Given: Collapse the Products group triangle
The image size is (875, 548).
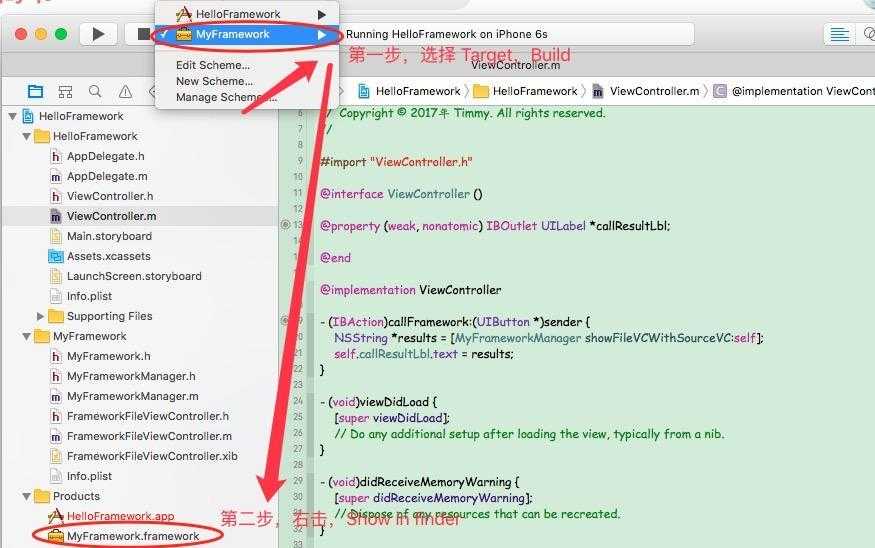Looking at the screenshot, I should point(26,496).
